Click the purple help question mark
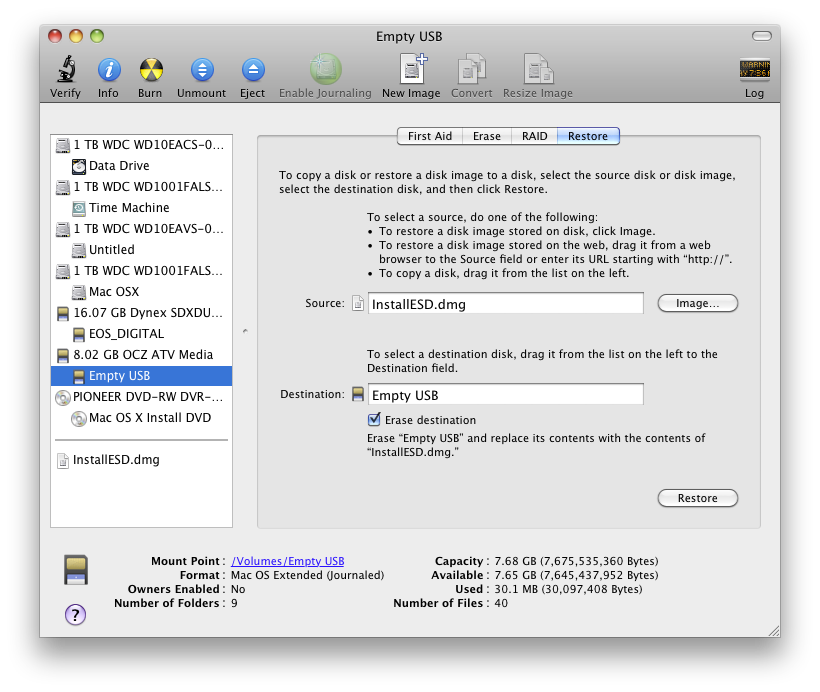This screenshot has height=692, width=820. [75, 614]
